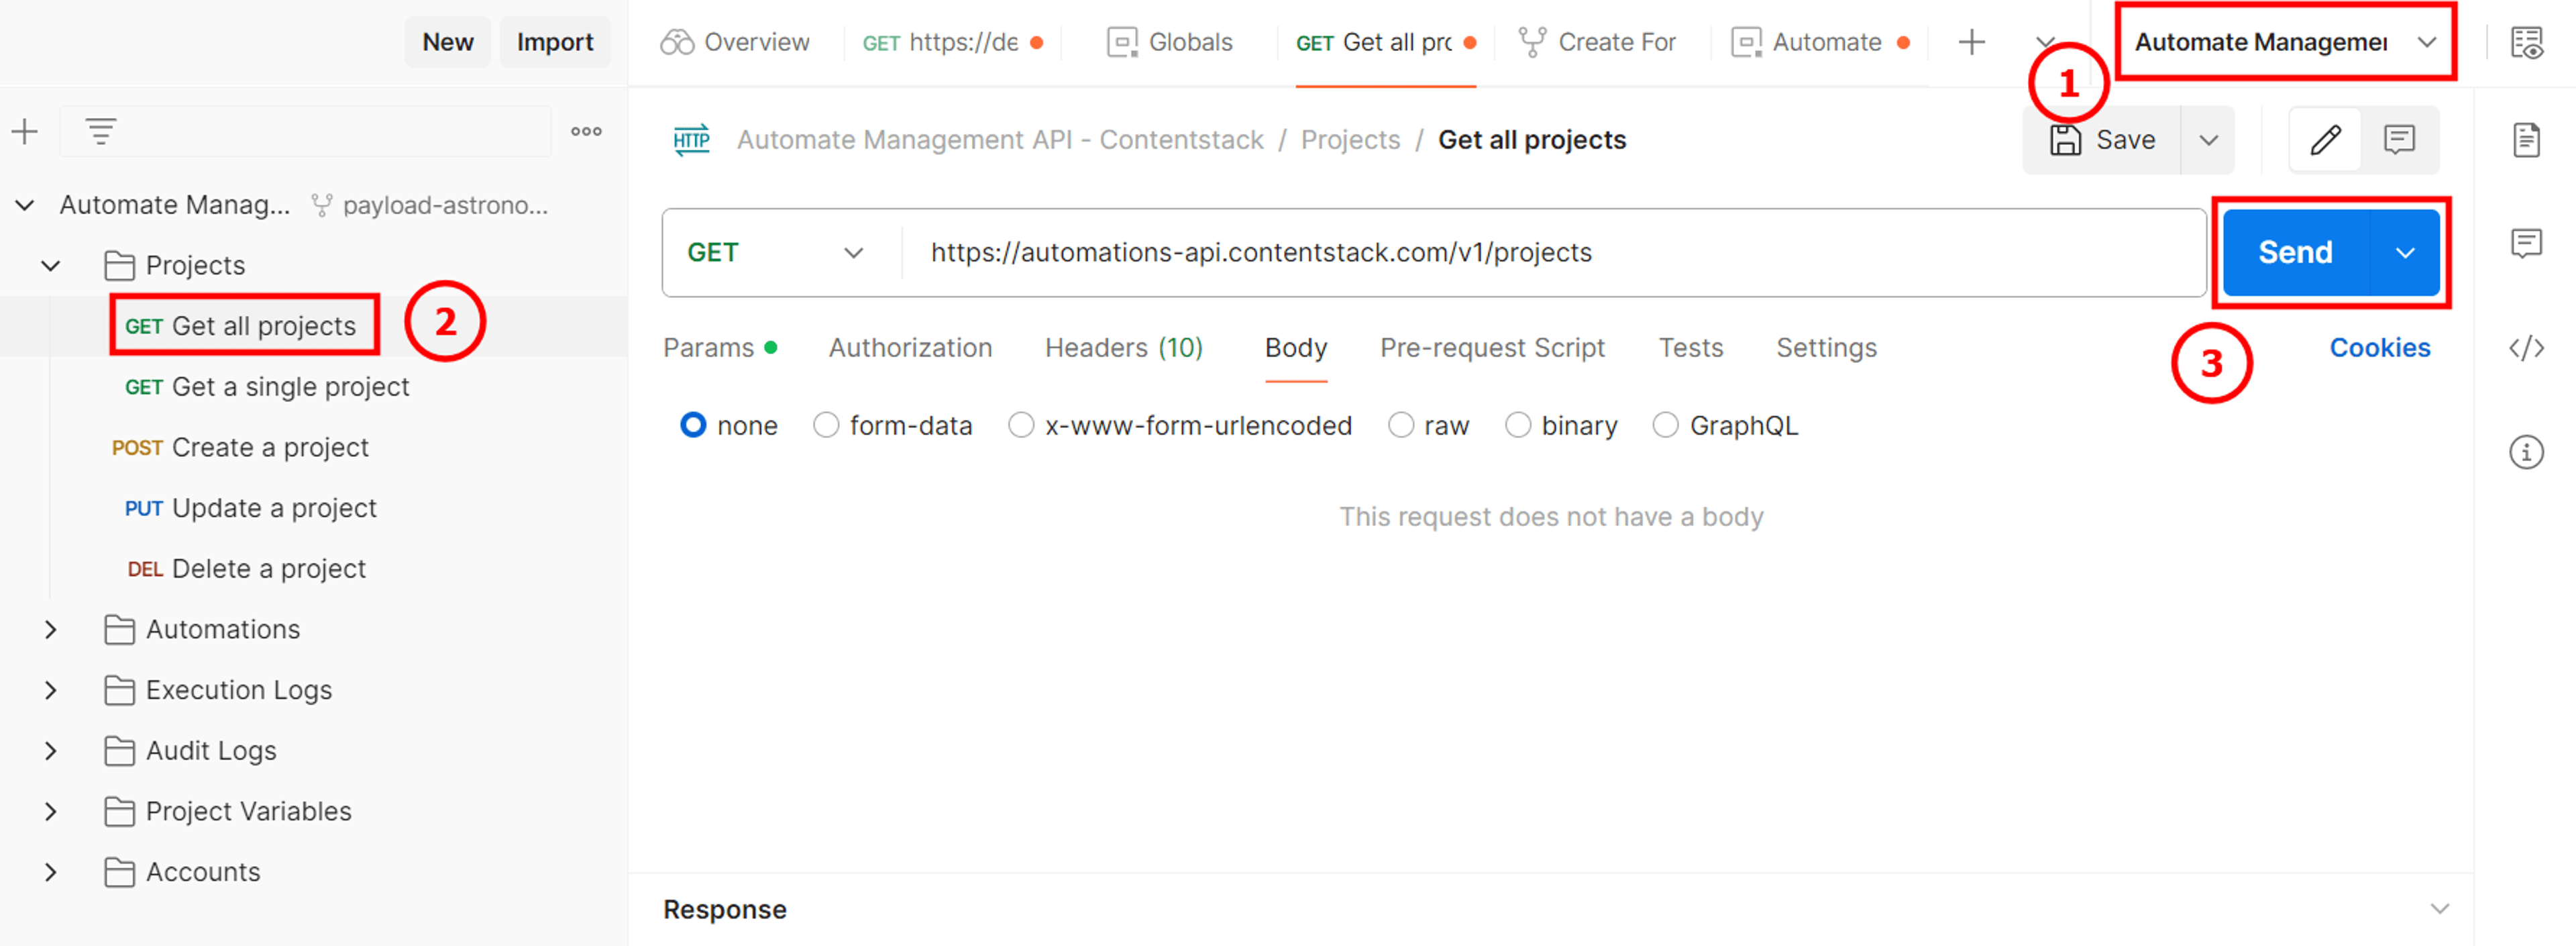This screenshot has width=2576, height=946.
Task: Click the Automate Management API breadcrumb link
Action: [x=1000, y=140]
